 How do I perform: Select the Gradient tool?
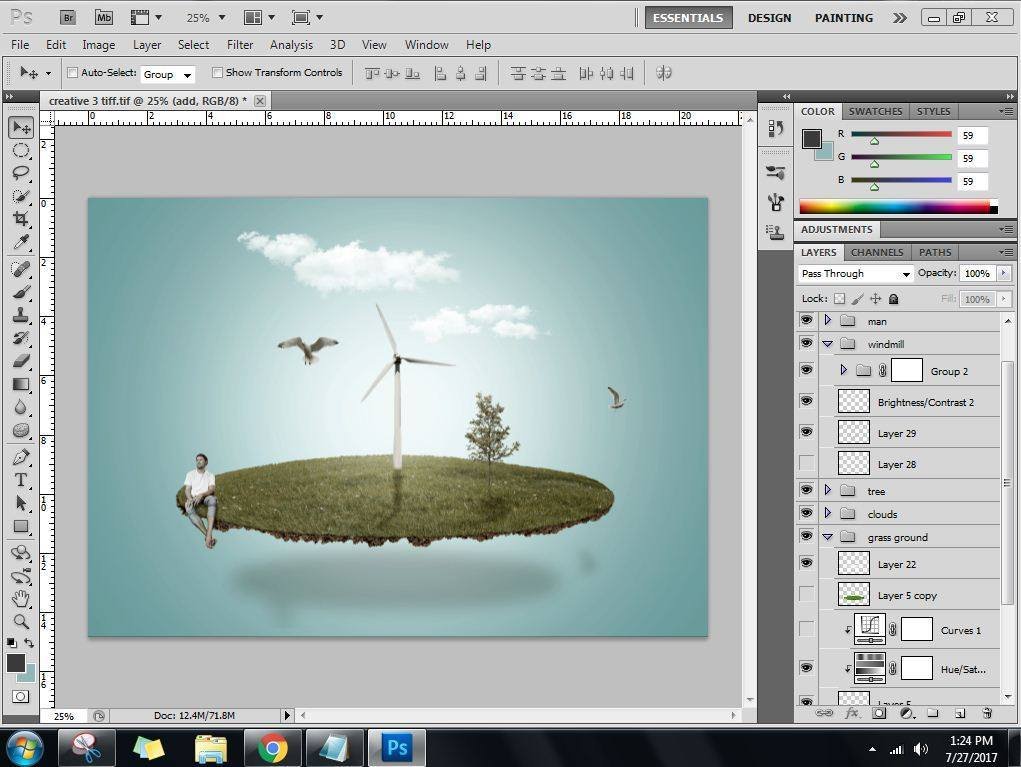pos(21,384)
